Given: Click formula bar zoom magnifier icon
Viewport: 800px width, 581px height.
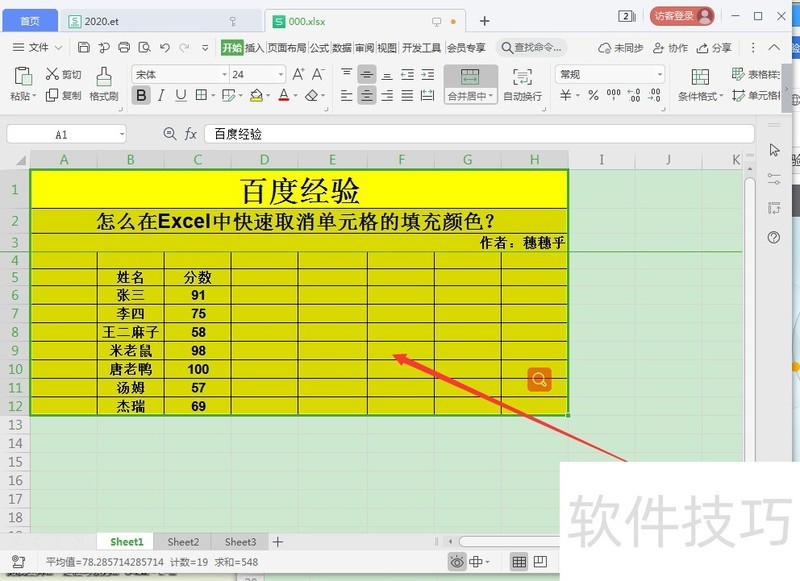Looking at the screenshot, I should [169, 134].
